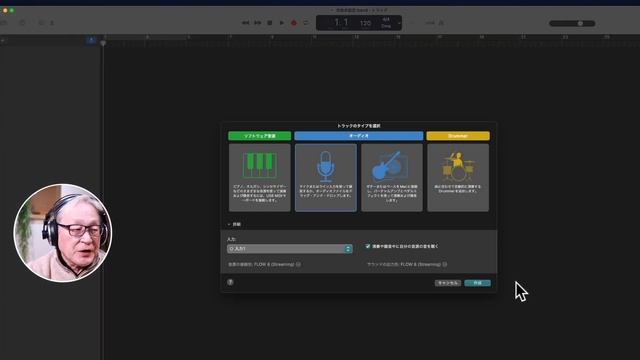Toggle the Cycle loop button
The width and height of the screenshot is (640, 360).
click(306, 23)
